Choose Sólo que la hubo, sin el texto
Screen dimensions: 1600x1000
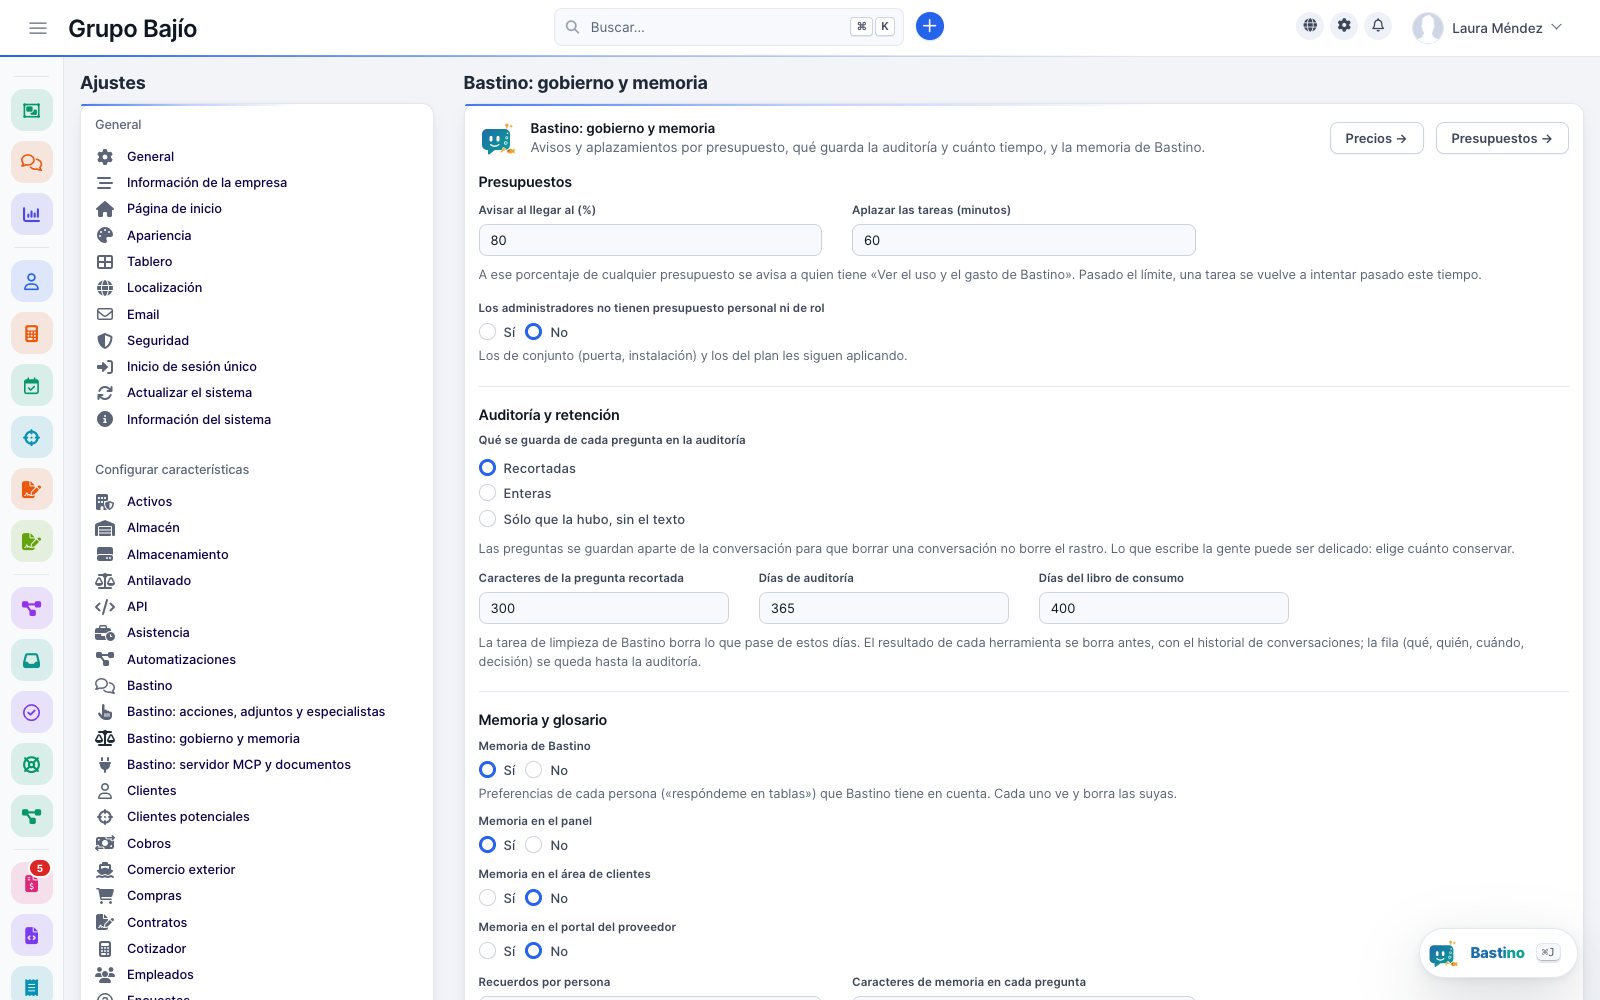(487, 519)
